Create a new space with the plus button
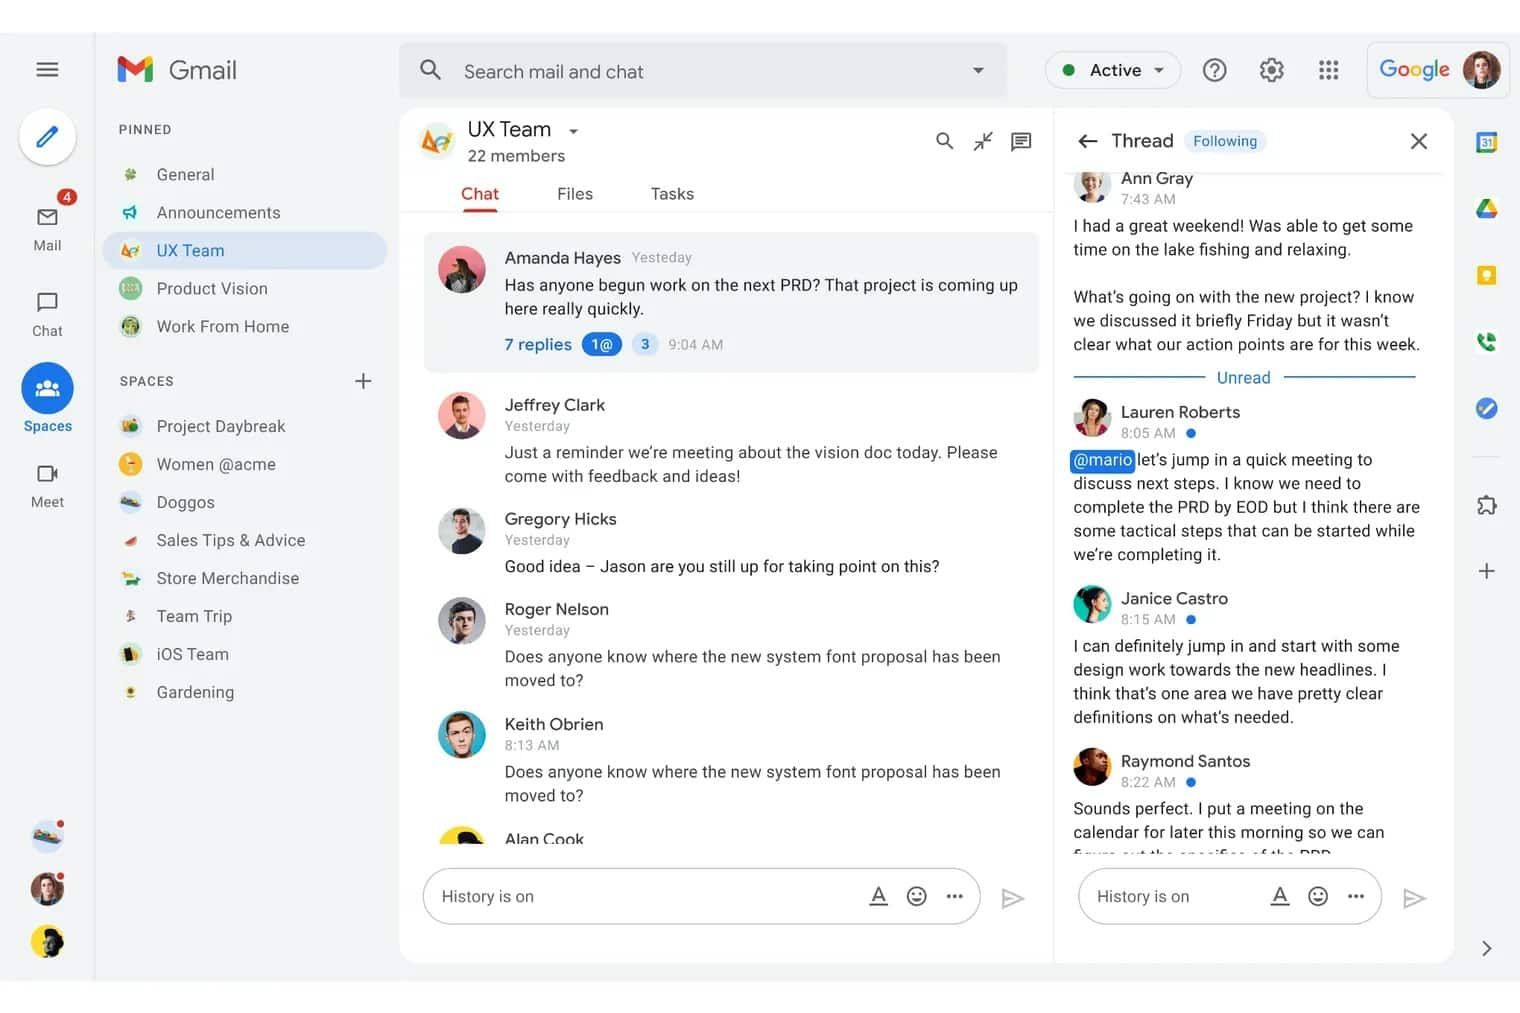The width and height of the screenshot is (1520, 1013). click(x=363, y=381)
